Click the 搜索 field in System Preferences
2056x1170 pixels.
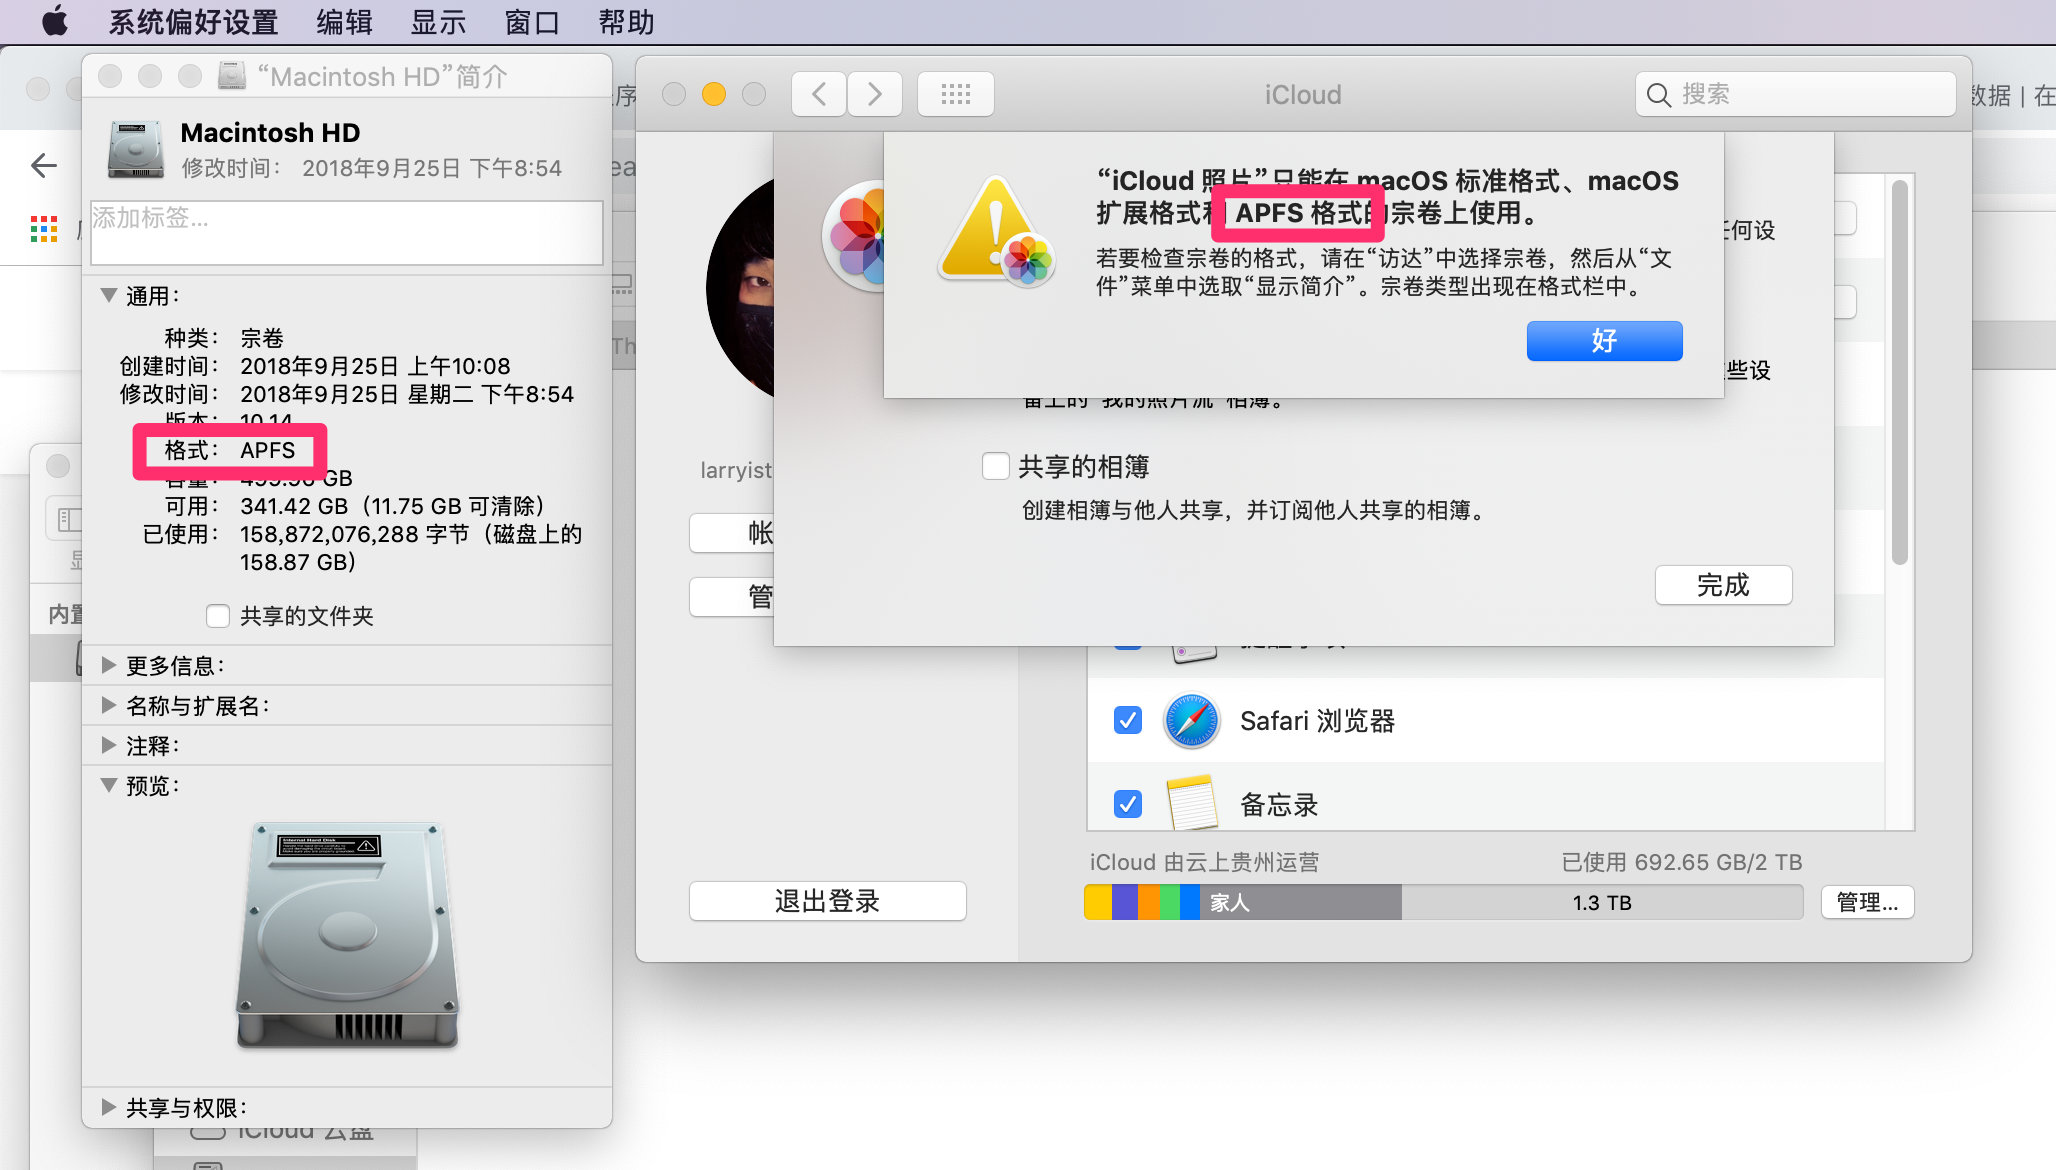click(1796, 94)
